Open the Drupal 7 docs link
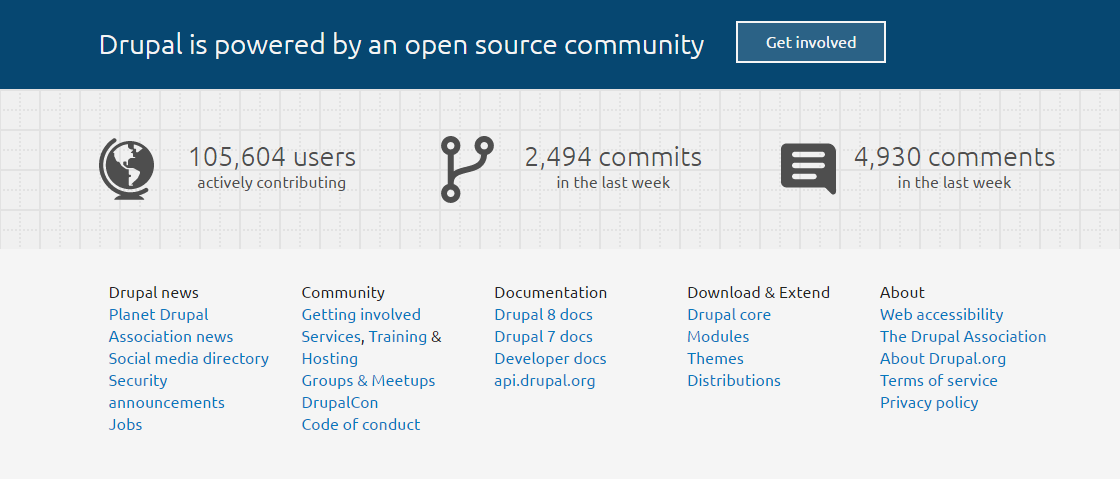This screenshot has height=479, width=1120. pyautogui.click(x=544, y=337)
